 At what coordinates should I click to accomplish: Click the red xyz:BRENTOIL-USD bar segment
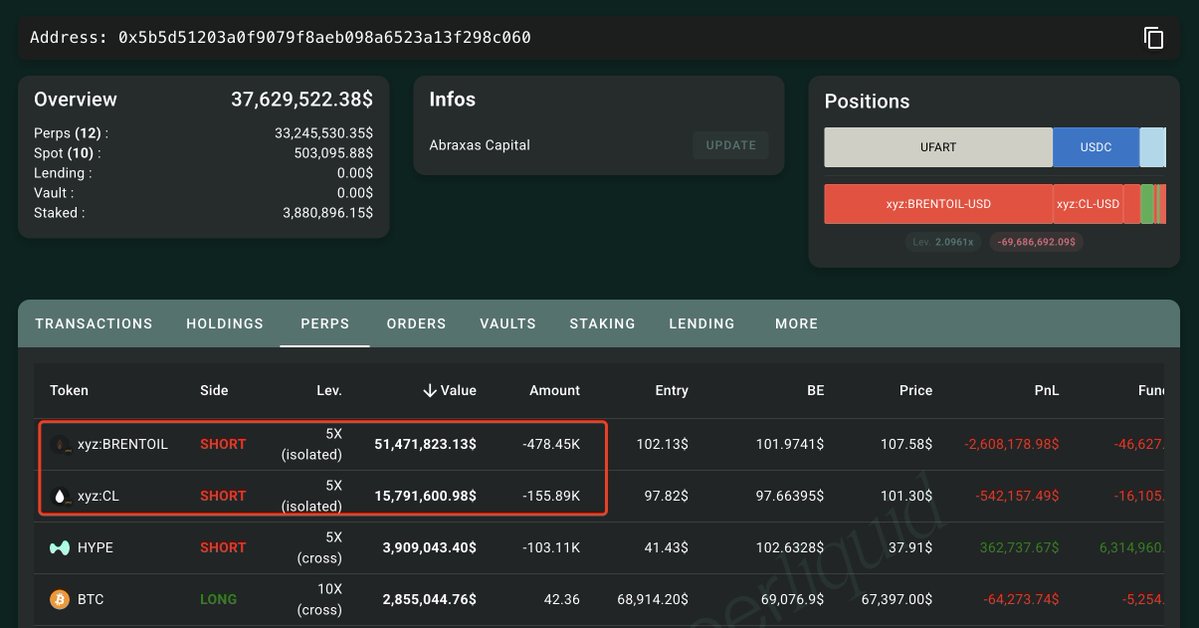tap(938, 204)
